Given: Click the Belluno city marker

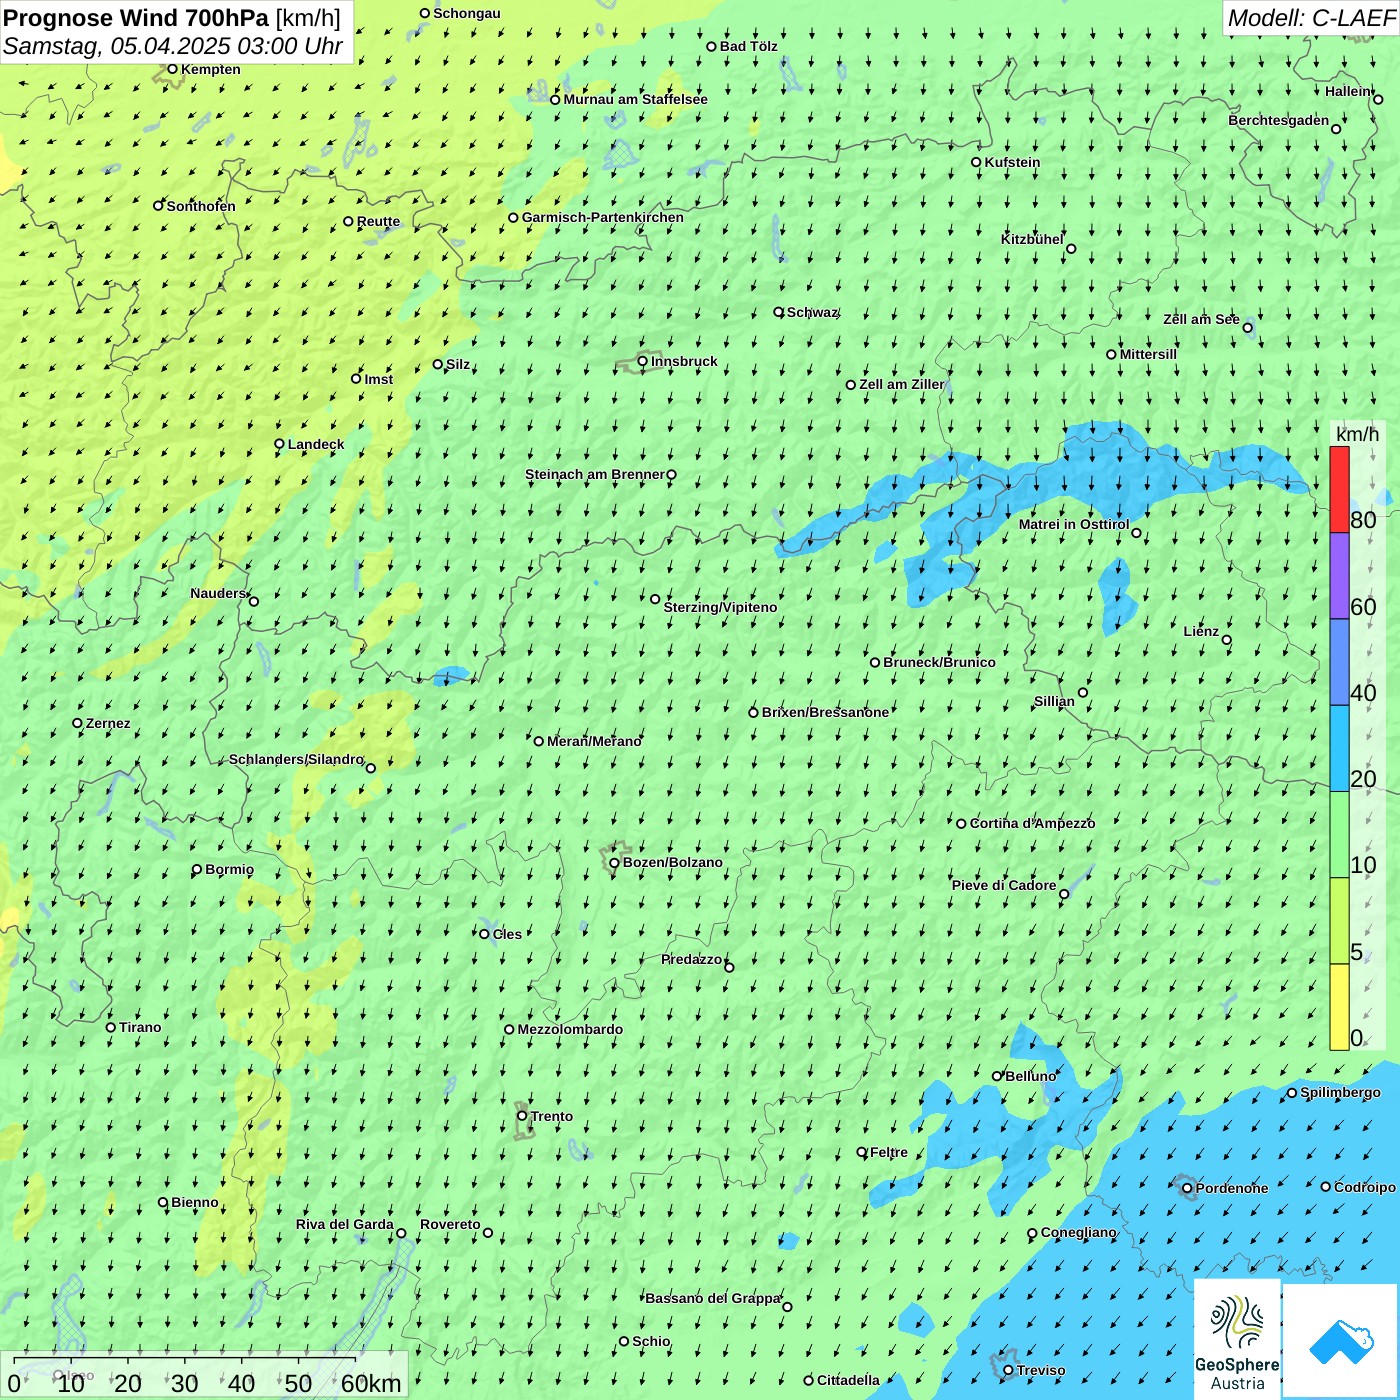Looking at the screenshot, I should pyautogui.click(x=997, y=1076).
